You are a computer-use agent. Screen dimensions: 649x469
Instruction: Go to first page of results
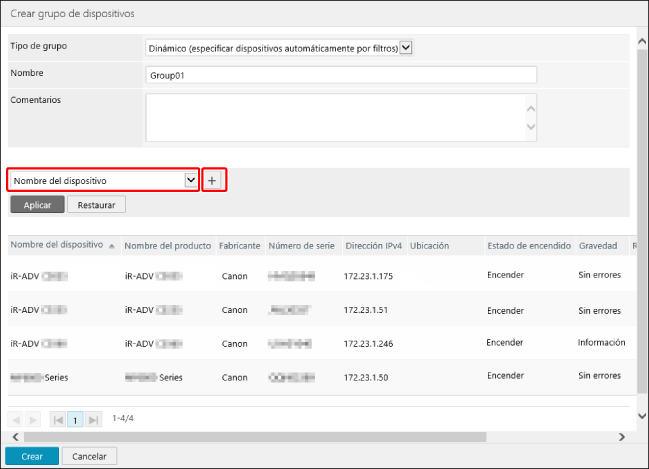[x=58, y=419]
